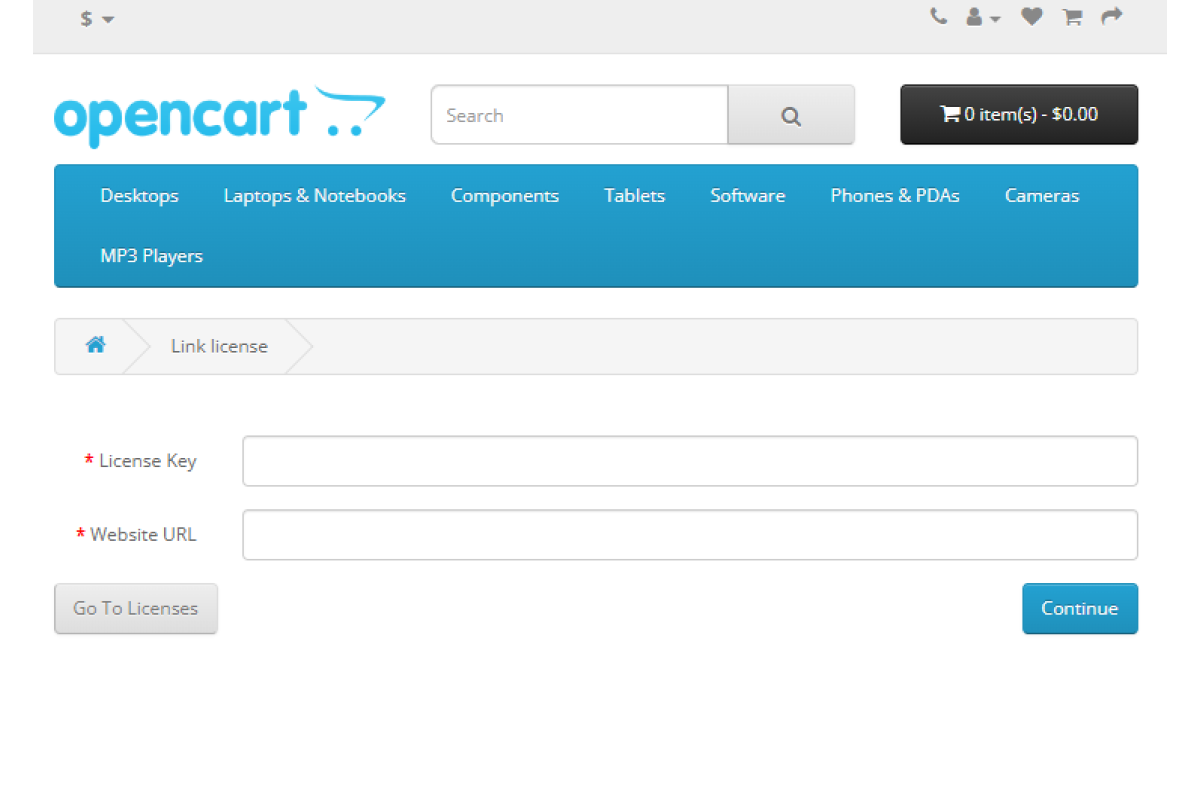The image size is (1200, 800).
Task: Open the wish list heart icon
Action: 1031,17
